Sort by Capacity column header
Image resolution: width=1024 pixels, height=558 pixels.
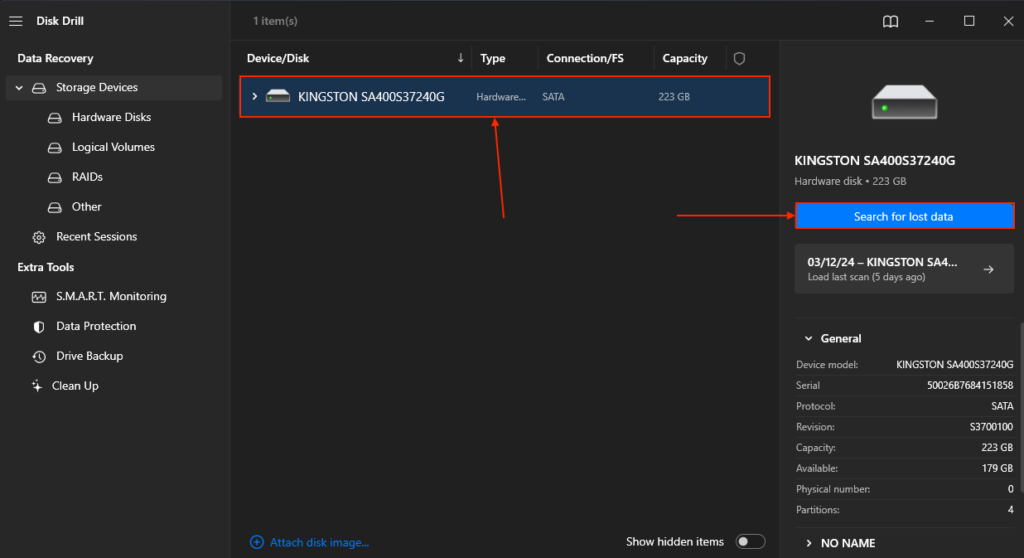point(684,58)
